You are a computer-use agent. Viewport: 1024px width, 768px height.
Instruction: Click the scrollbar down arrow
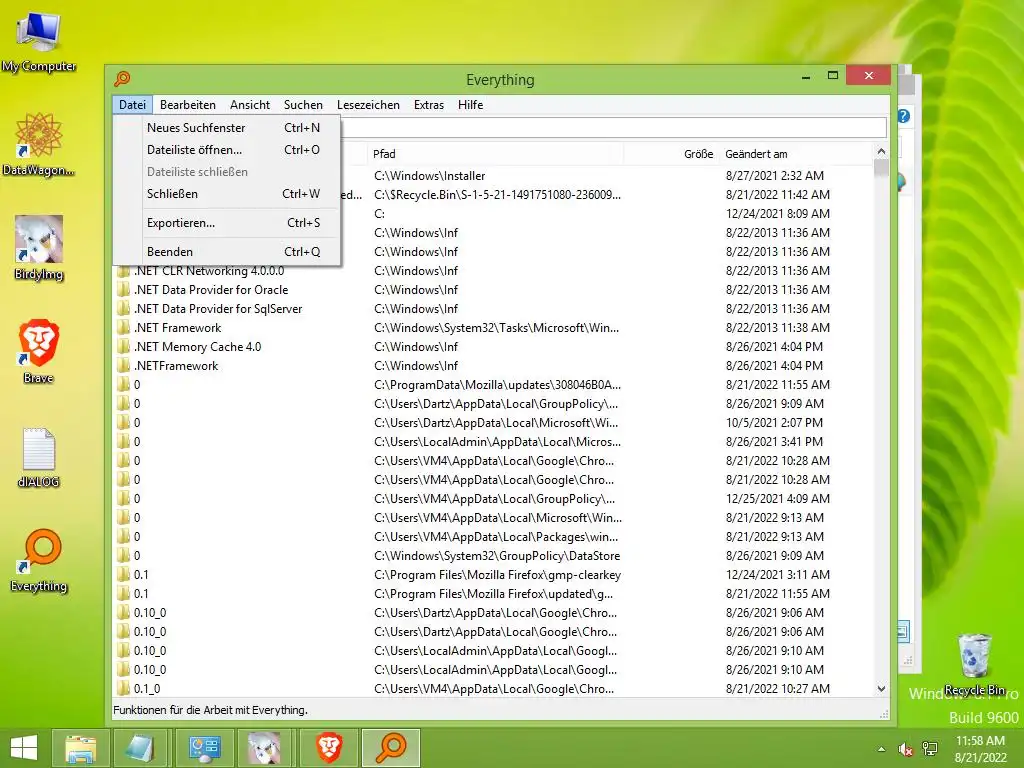(x=881, y=688)
